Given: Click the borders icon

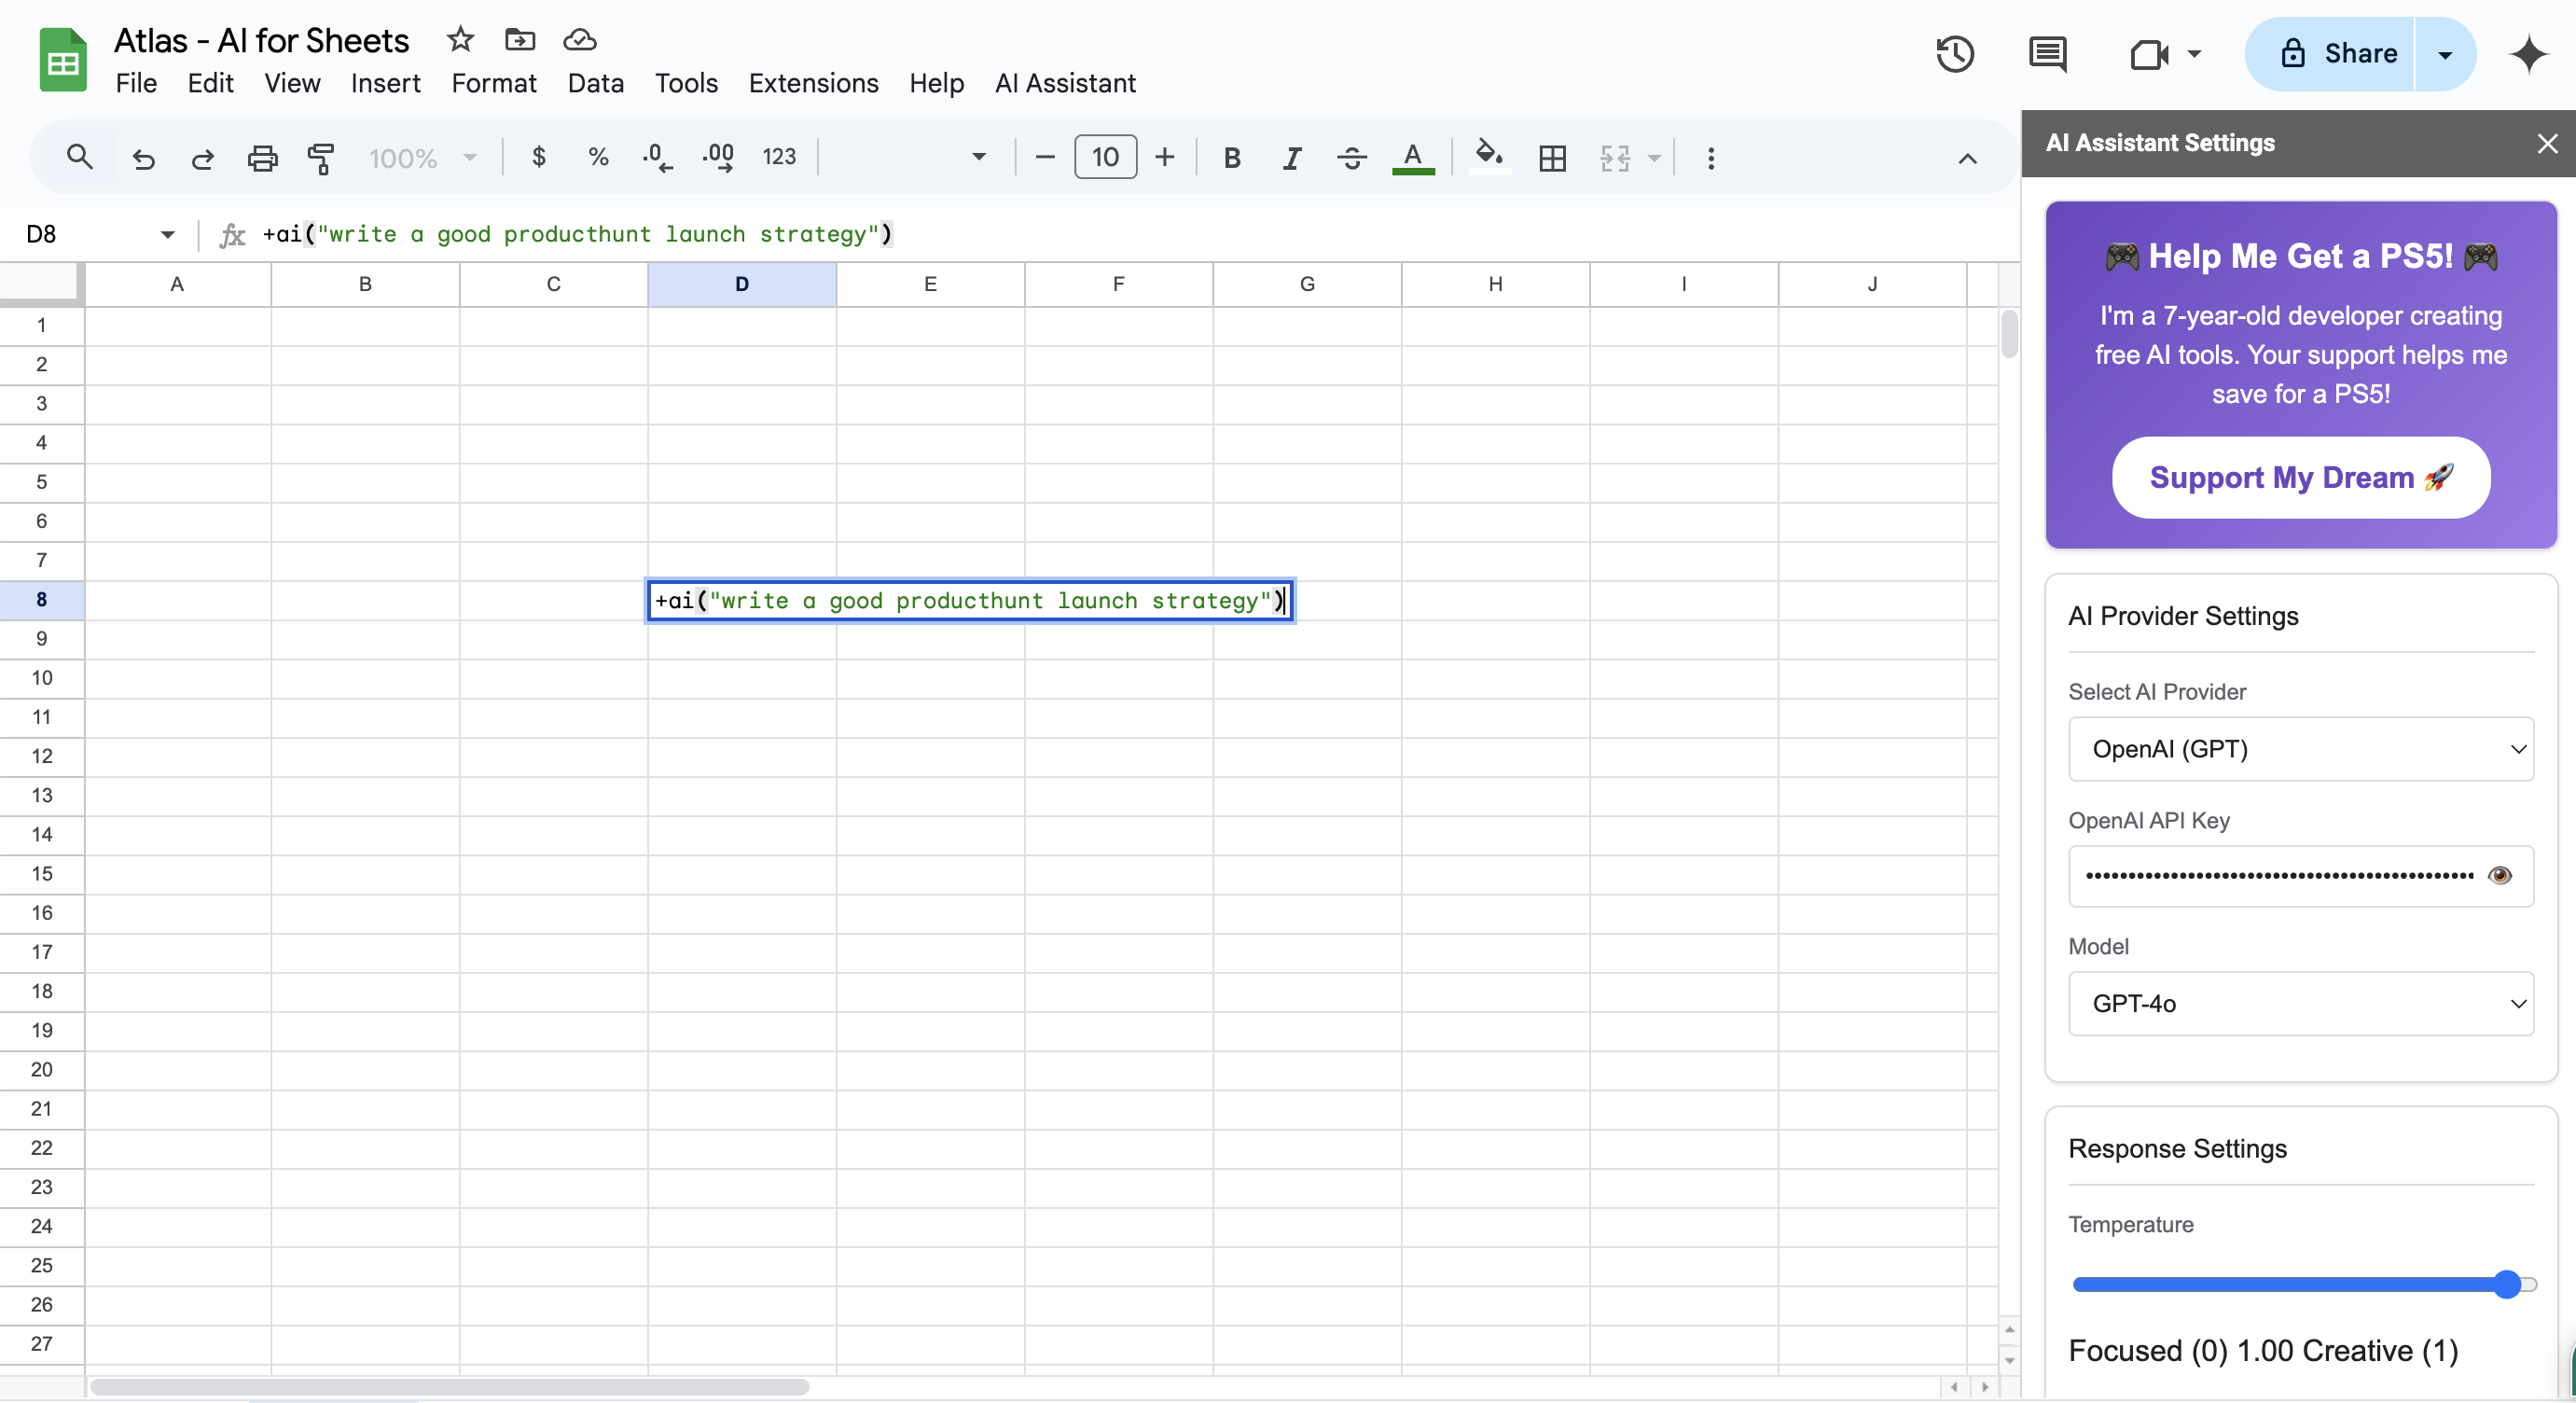Looking at the screenshot, I should [x=1552, y=158].
